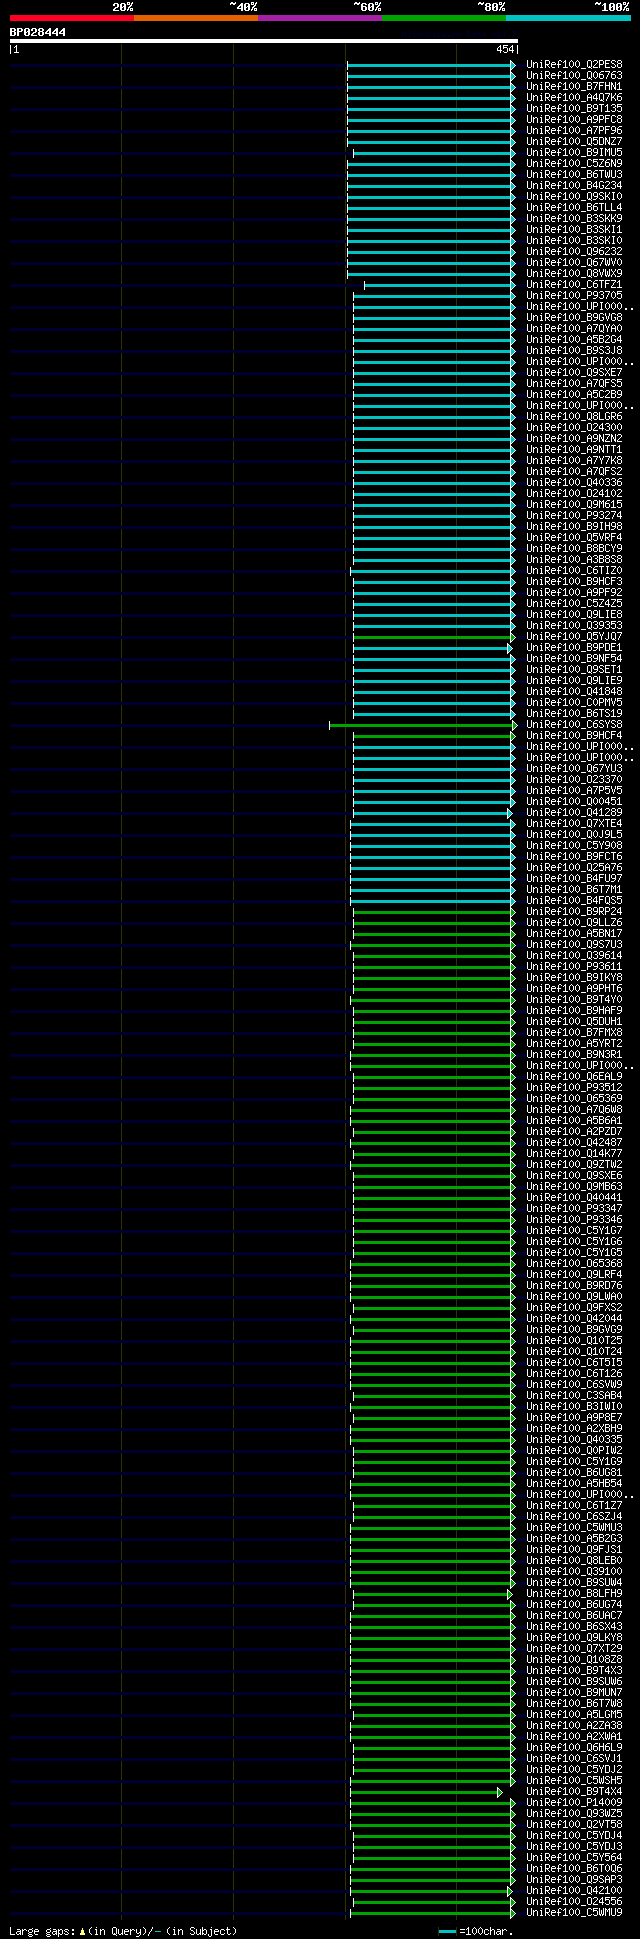This screenshot has width=640, height=1939.
Task: Open the UniRef100_Q25A76 hit label
Action: (574, 868)
